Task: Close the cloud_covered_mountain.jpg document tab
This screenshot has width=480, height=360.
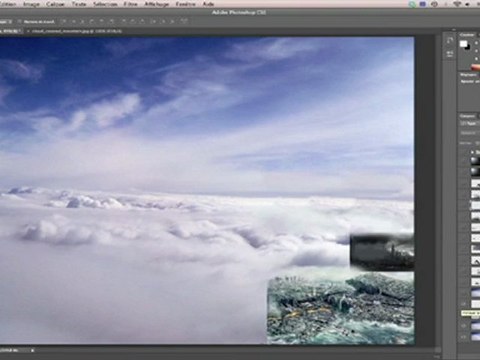Action: [x=28, y=31]
